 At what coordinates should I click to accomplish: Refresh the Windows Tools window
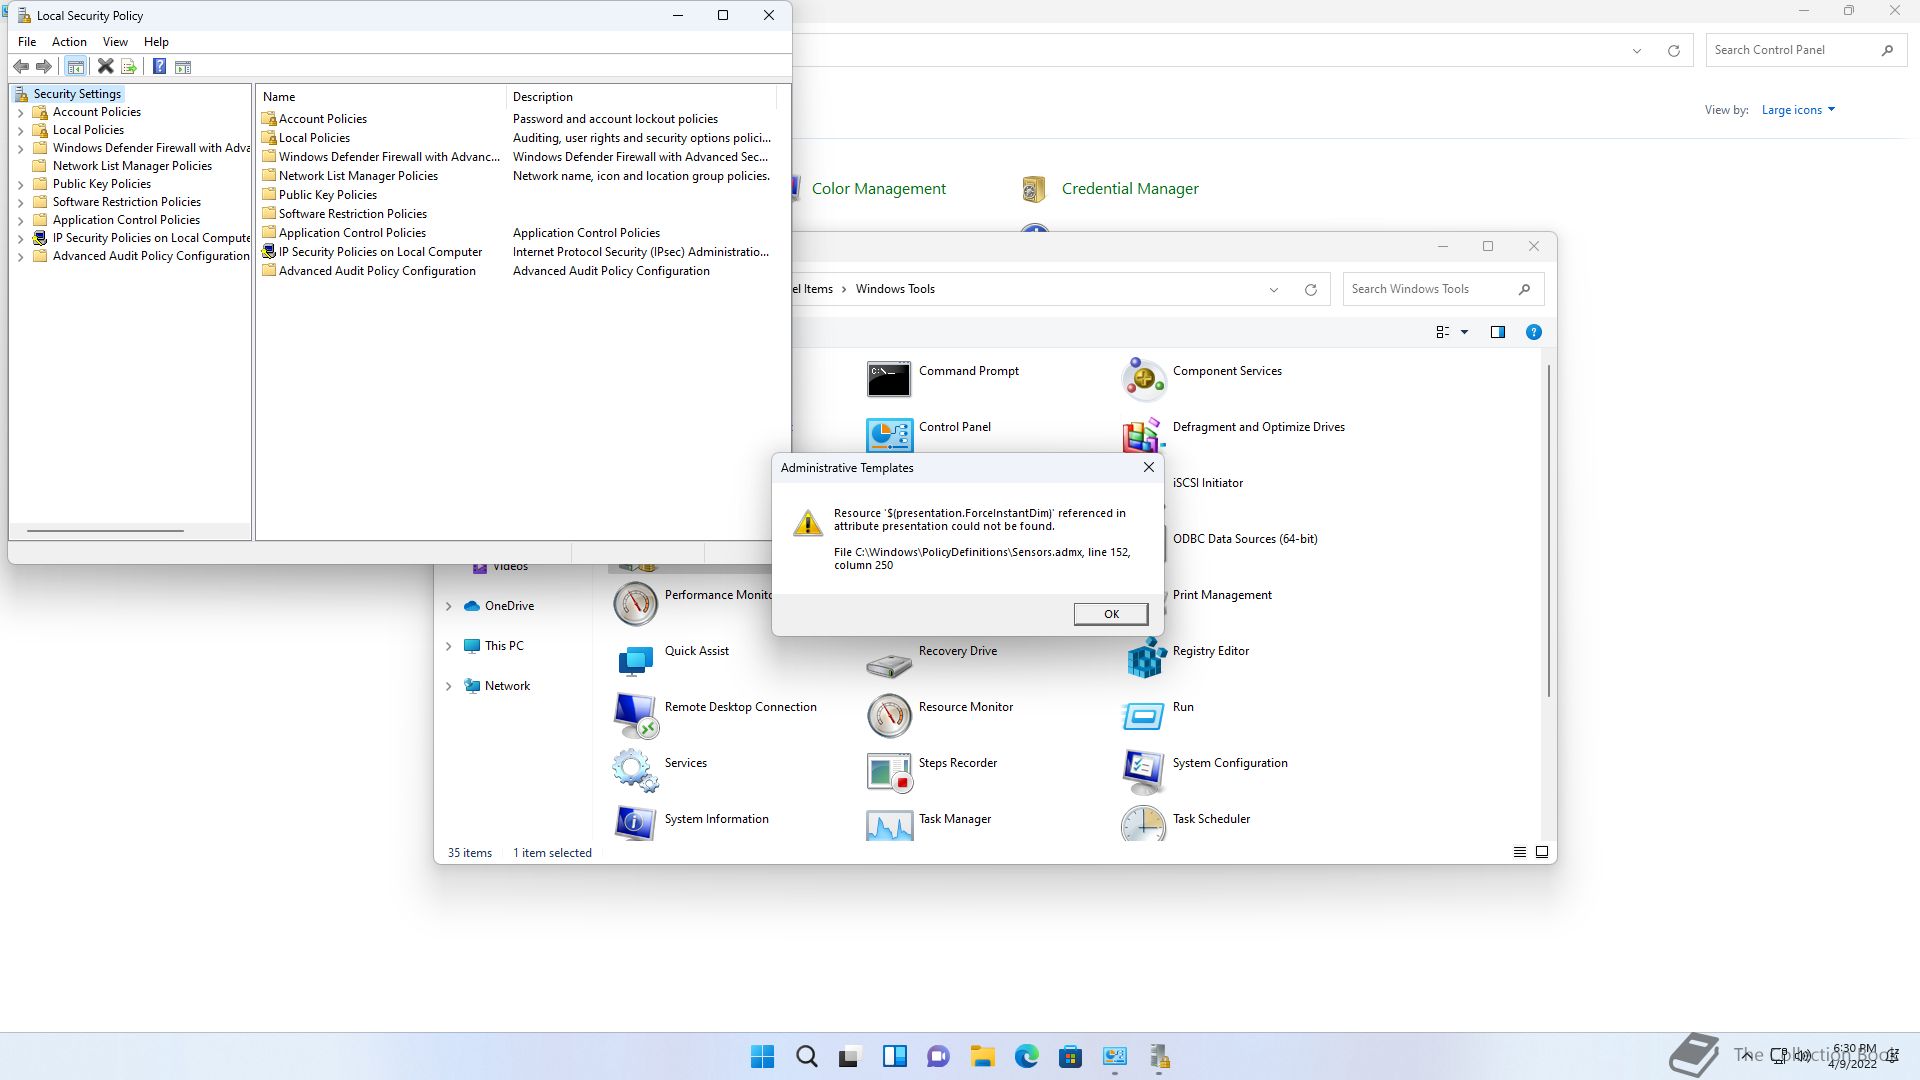click(1310, 290)
